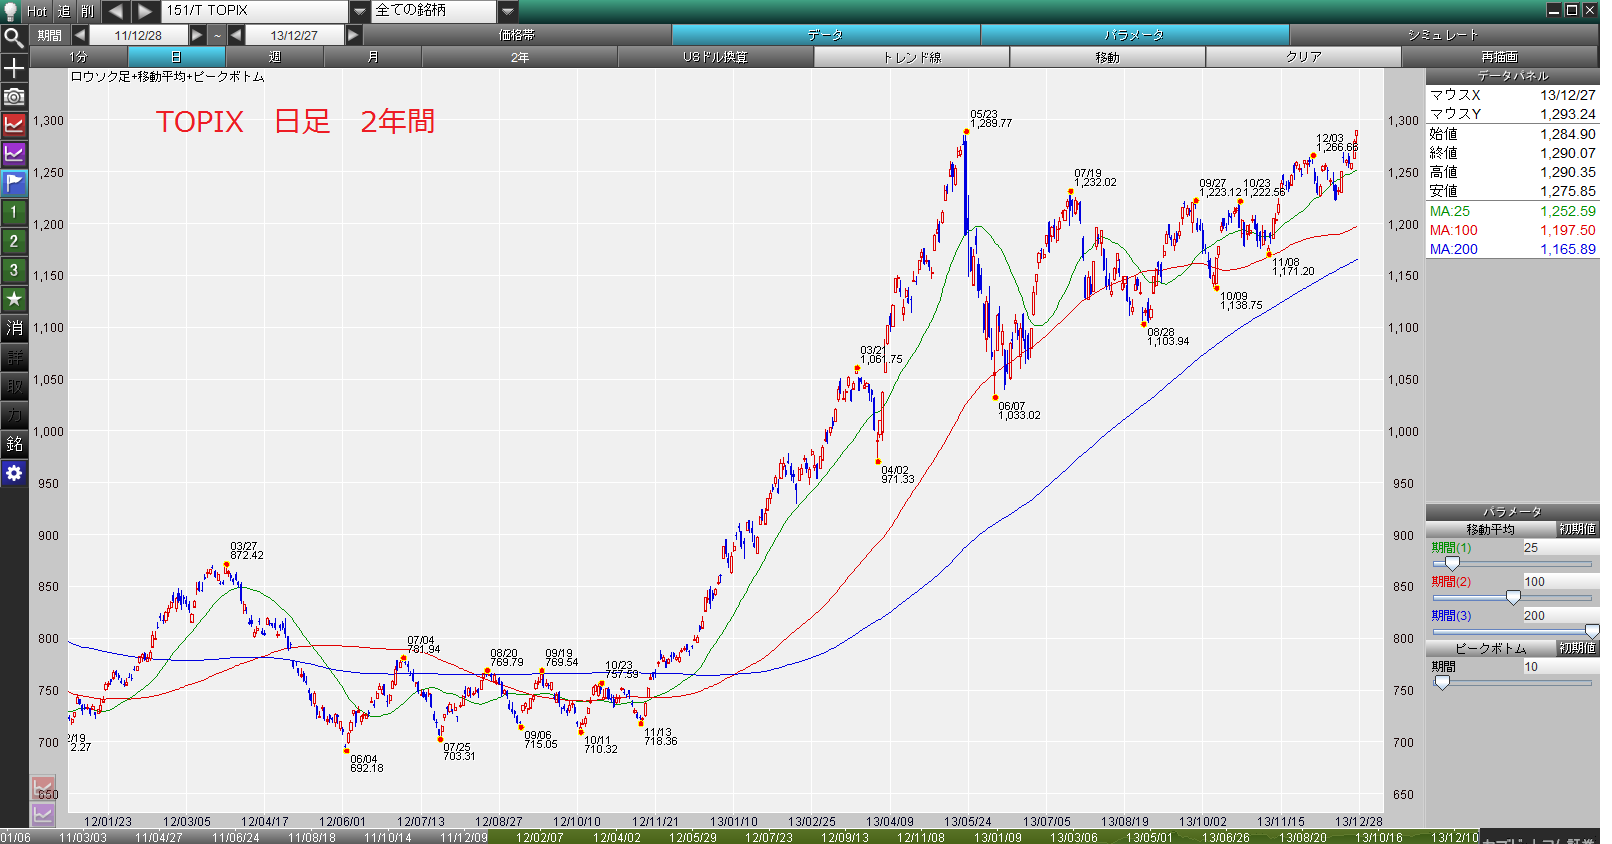Open the パラメータ tab
The width and height of the screenshot is (1612, 844).
point(1134,35)
